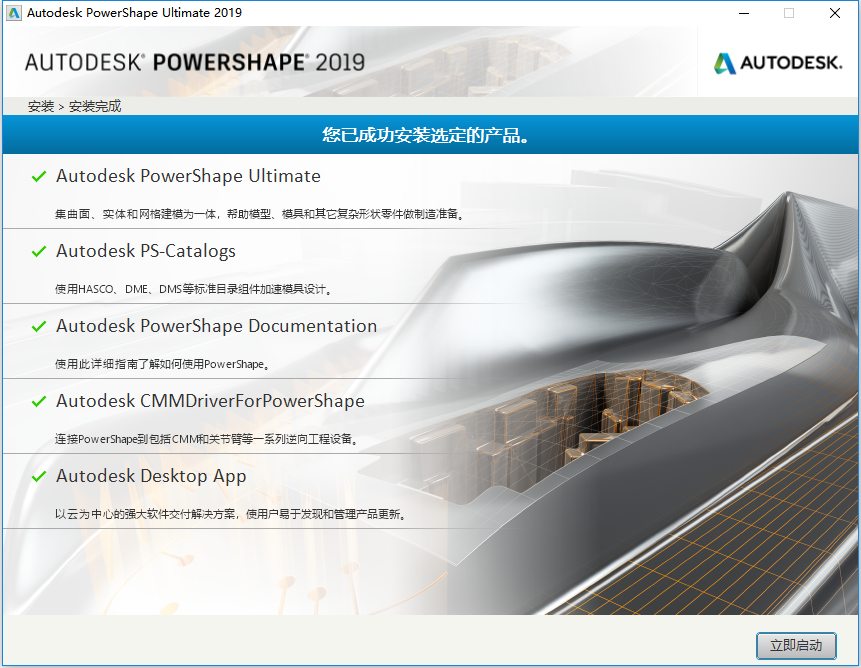Click the installer icon in the title bar
861x668 pixels.
tap(14, 13)
